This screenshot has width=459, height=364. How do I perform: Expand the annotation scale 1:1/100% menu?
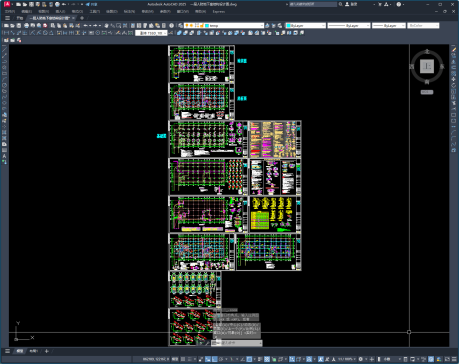click(x=347, y=359)
